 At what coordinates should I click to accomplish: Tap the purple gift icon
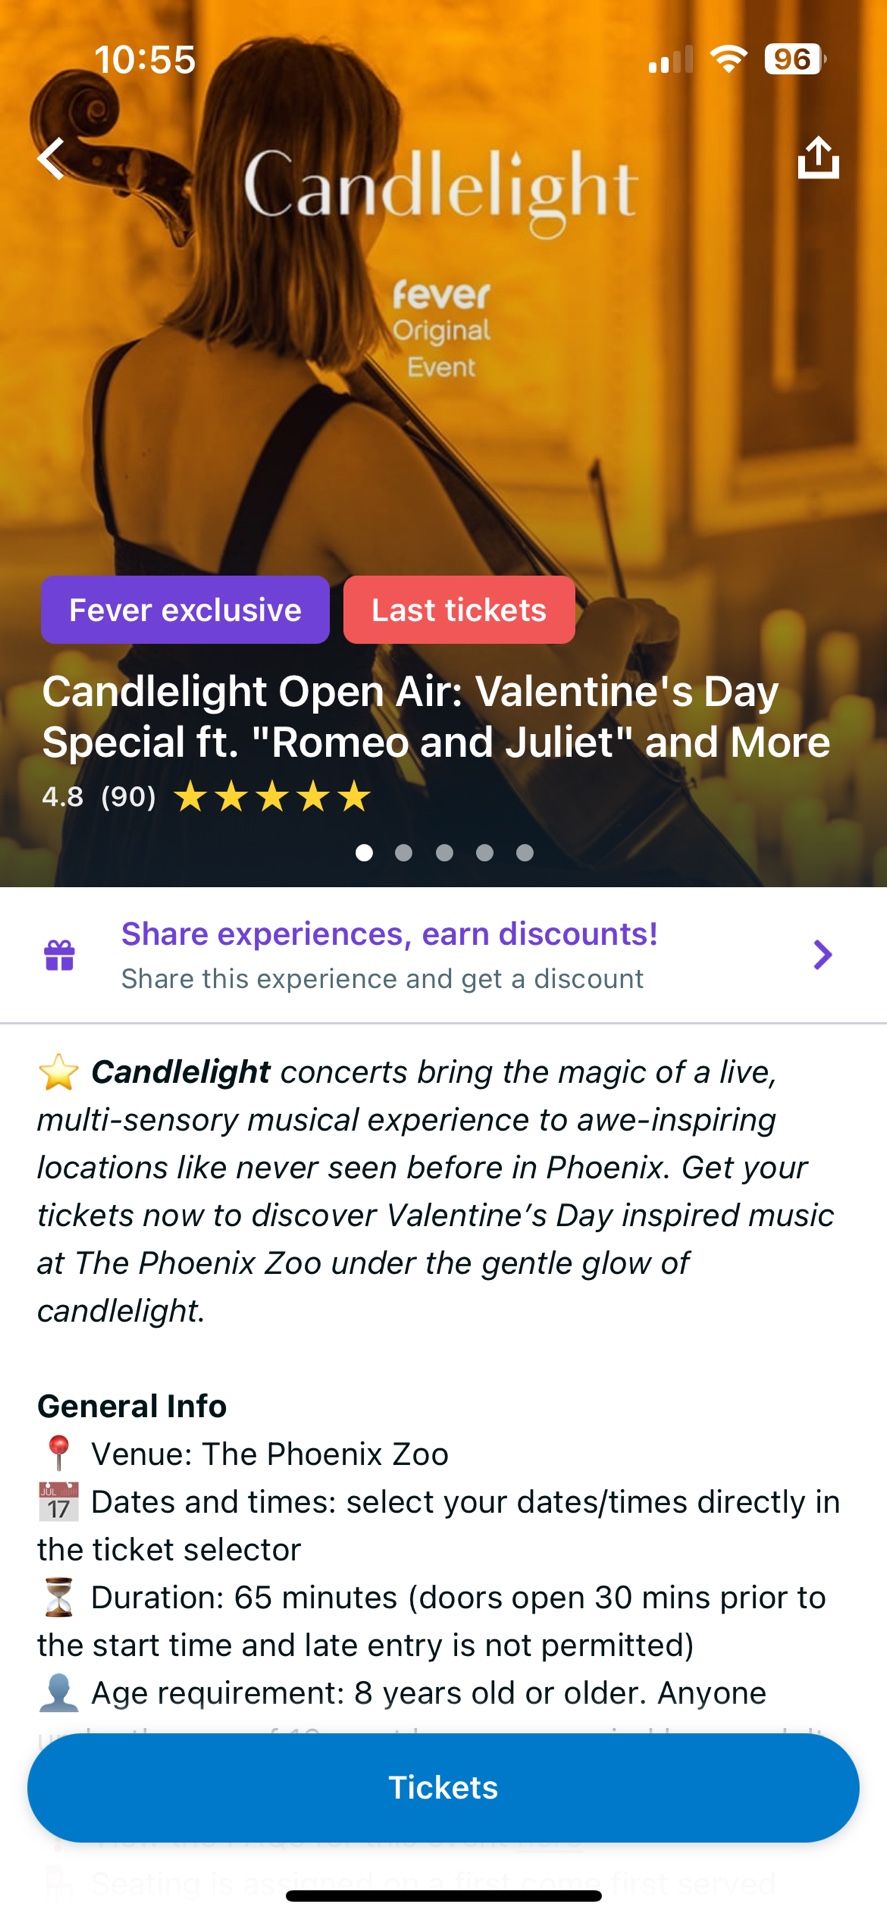(60, 955)
